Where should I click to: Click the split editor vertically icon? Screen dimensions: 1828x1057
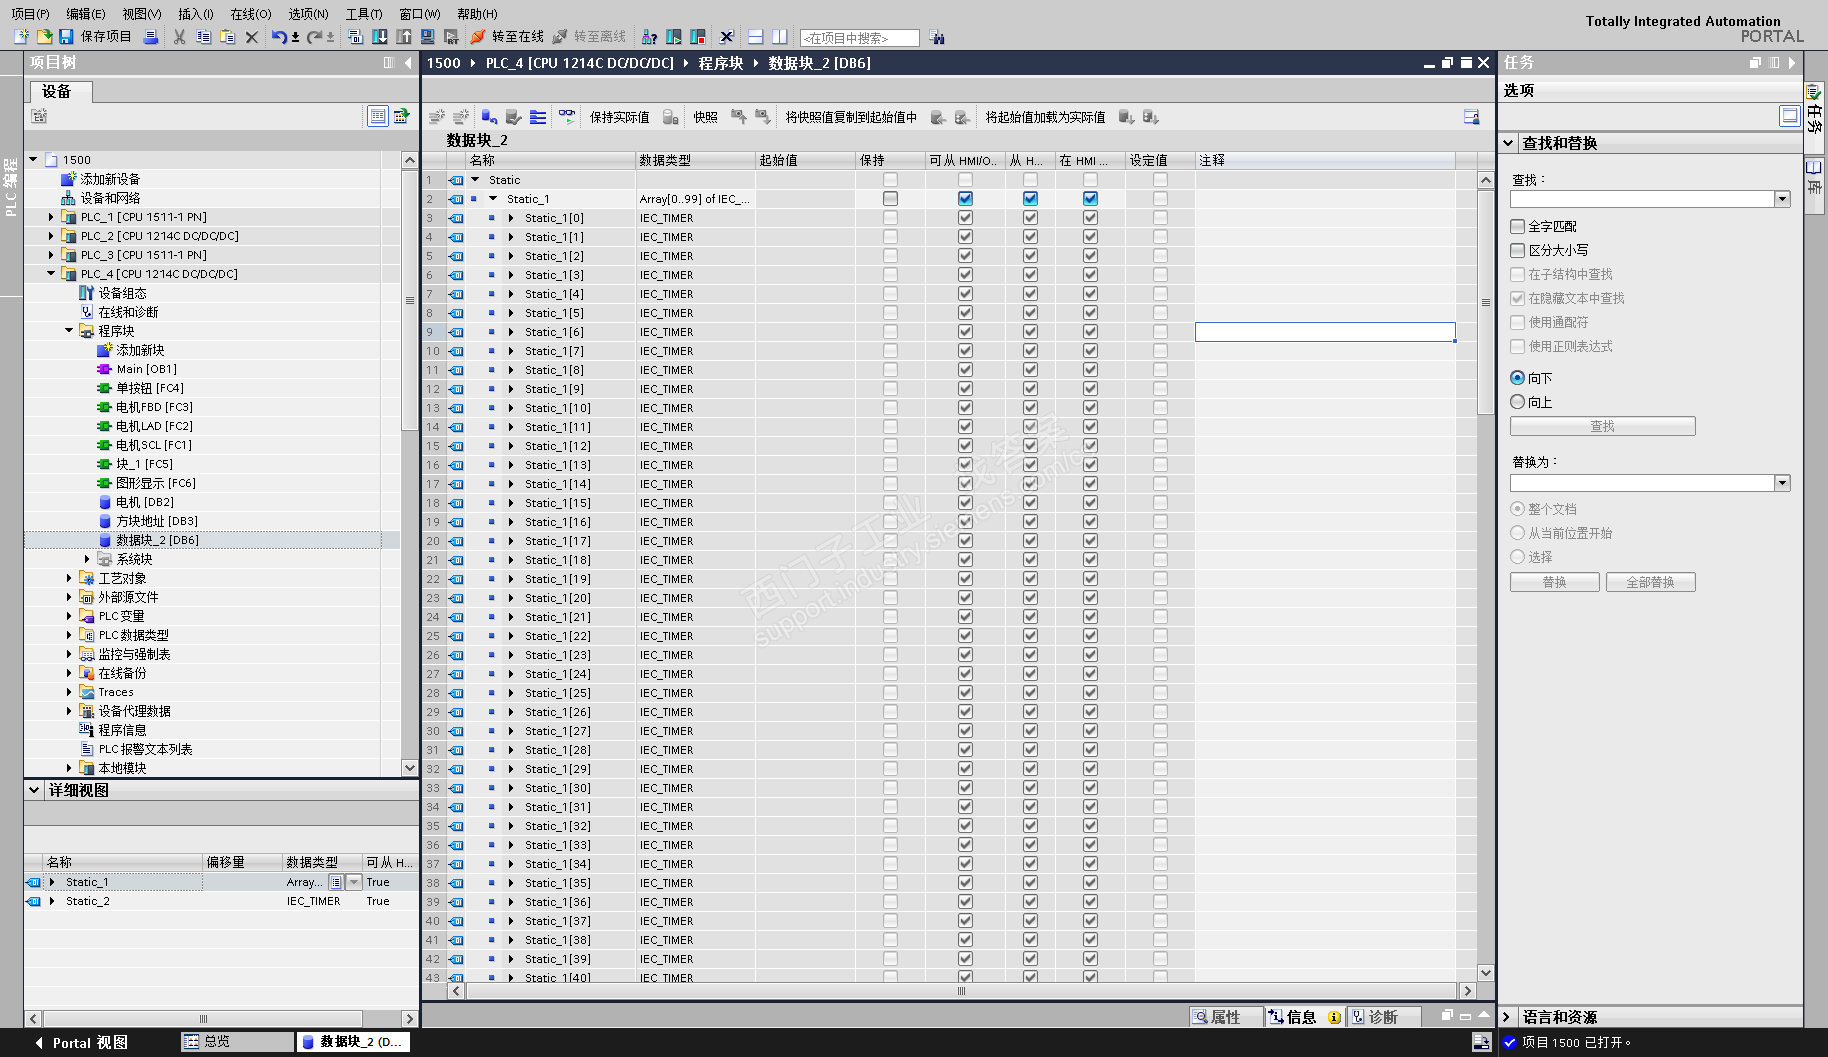click(x=780, y=37)
